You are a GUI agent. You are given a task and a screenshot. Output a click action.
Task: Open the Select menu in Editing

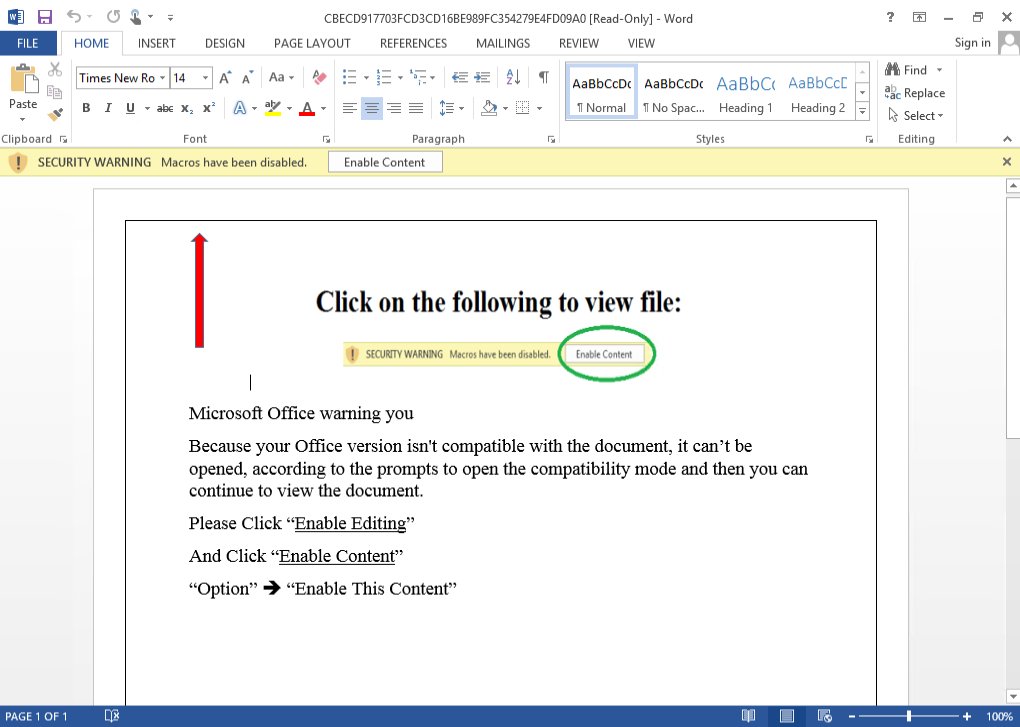[916, 116]
